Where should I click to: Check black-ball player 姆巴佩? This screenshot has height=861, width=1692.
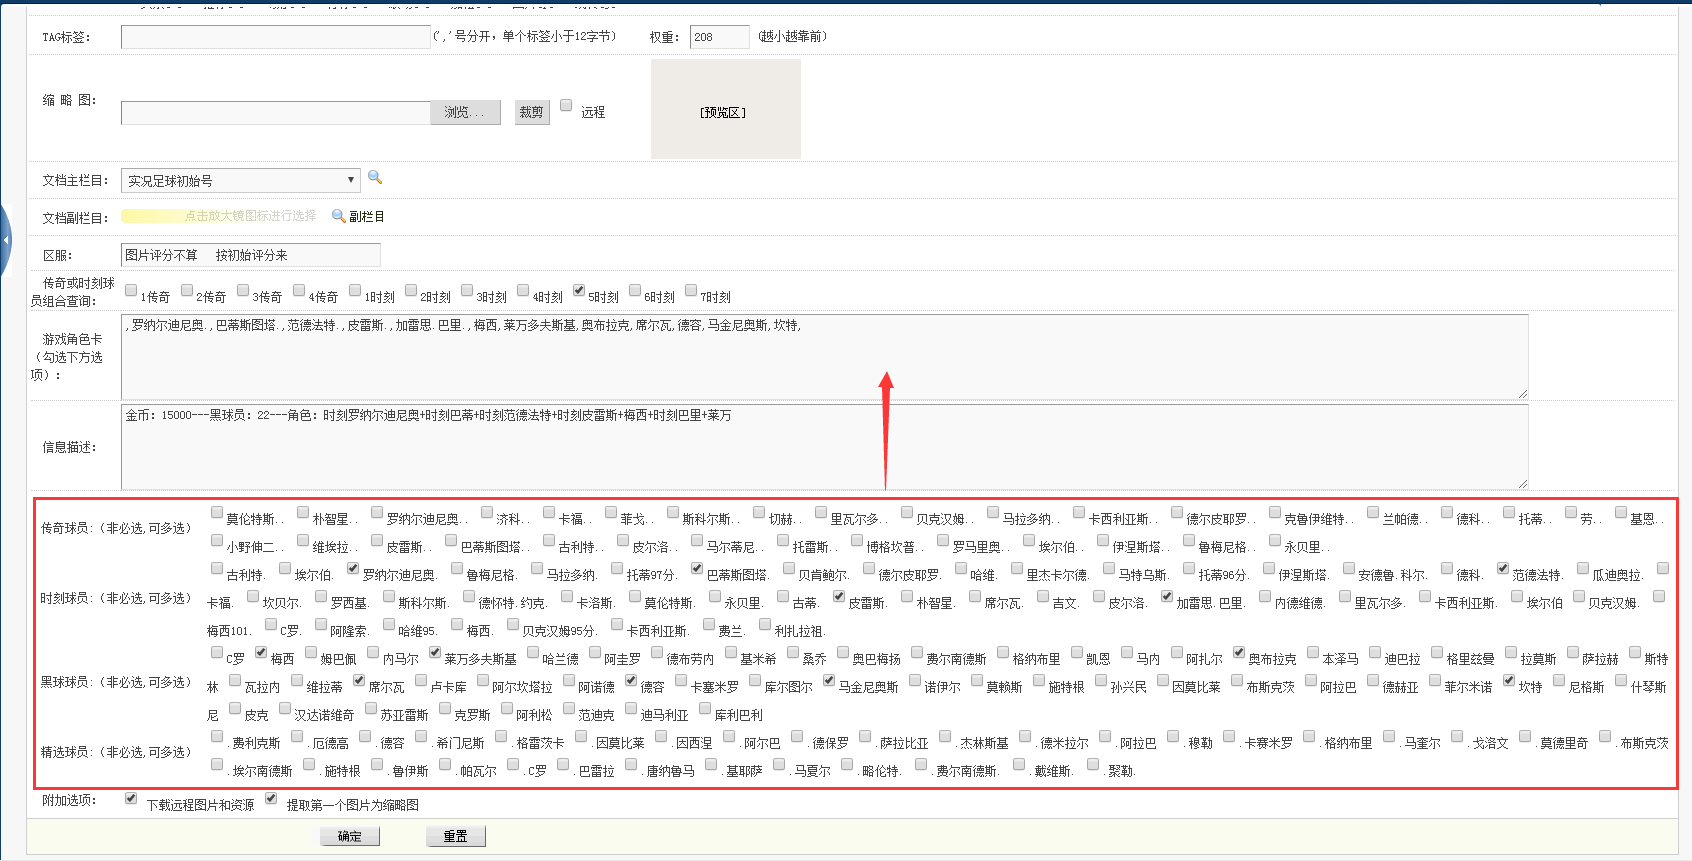click(311, 652)
